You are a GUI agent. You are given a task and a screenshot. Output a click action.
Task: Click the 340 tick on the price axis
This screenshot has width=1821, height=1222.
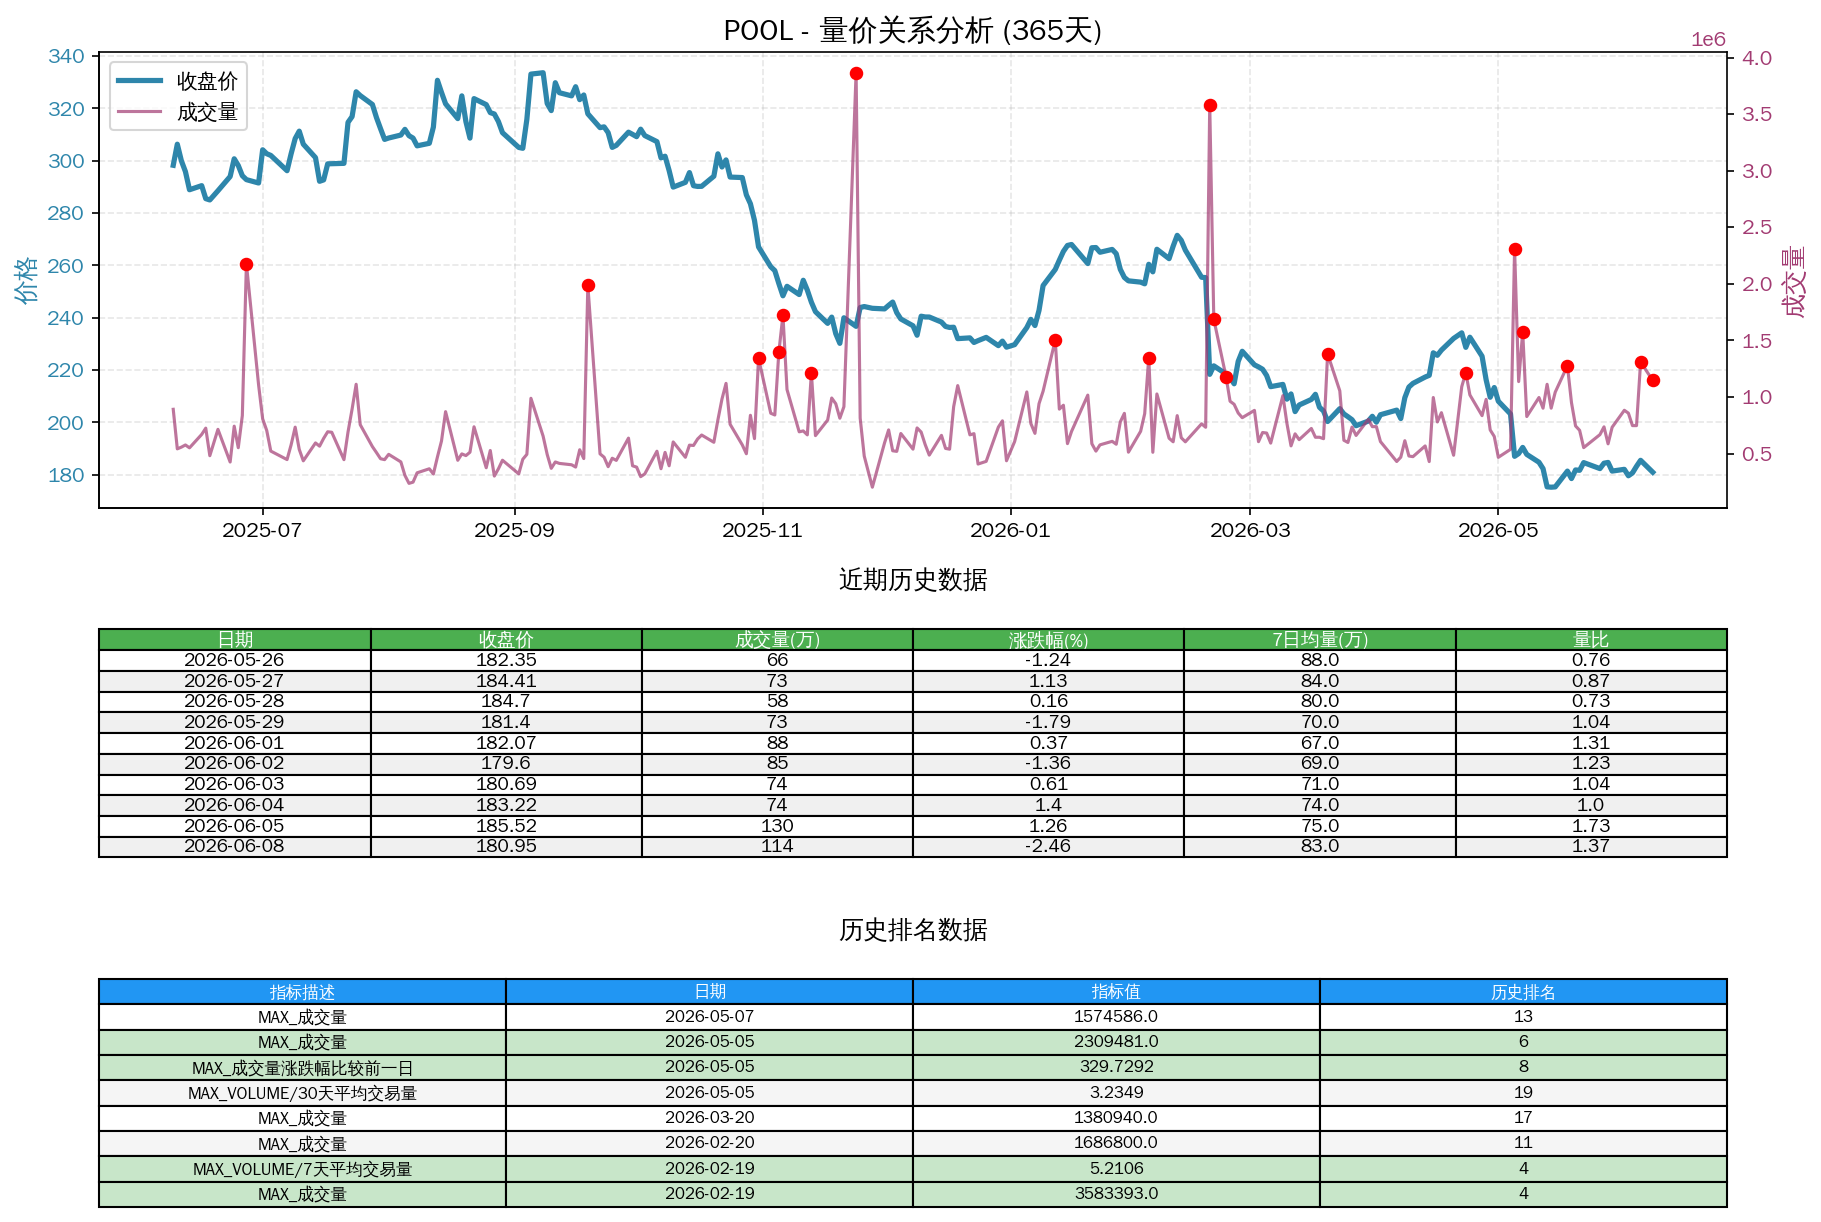[66, 56]
